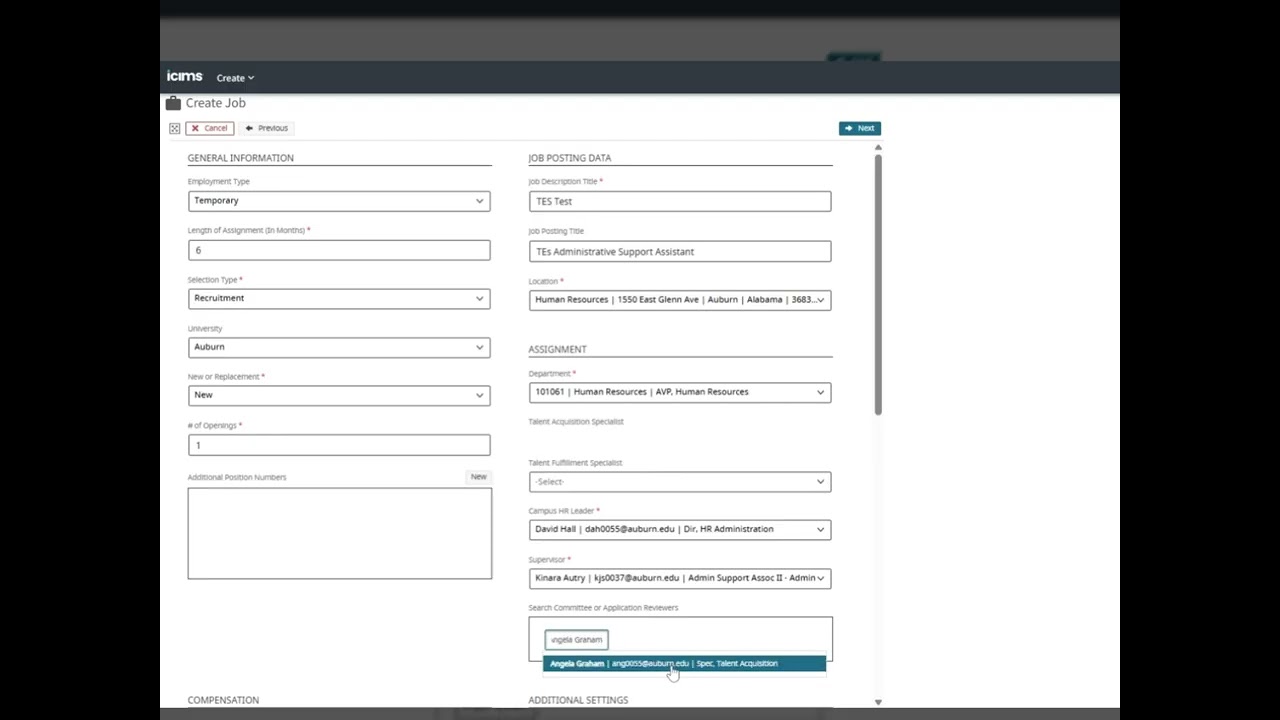This screenshot has width=1280, height=720.
Task: Click the Next button
Action: click(860, 128)
